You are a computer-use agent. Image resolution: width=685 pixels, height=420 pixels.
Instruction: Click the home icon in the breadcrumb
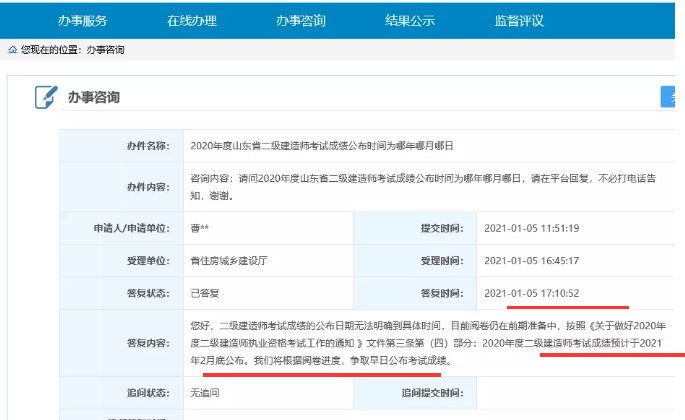click(11, 49)
